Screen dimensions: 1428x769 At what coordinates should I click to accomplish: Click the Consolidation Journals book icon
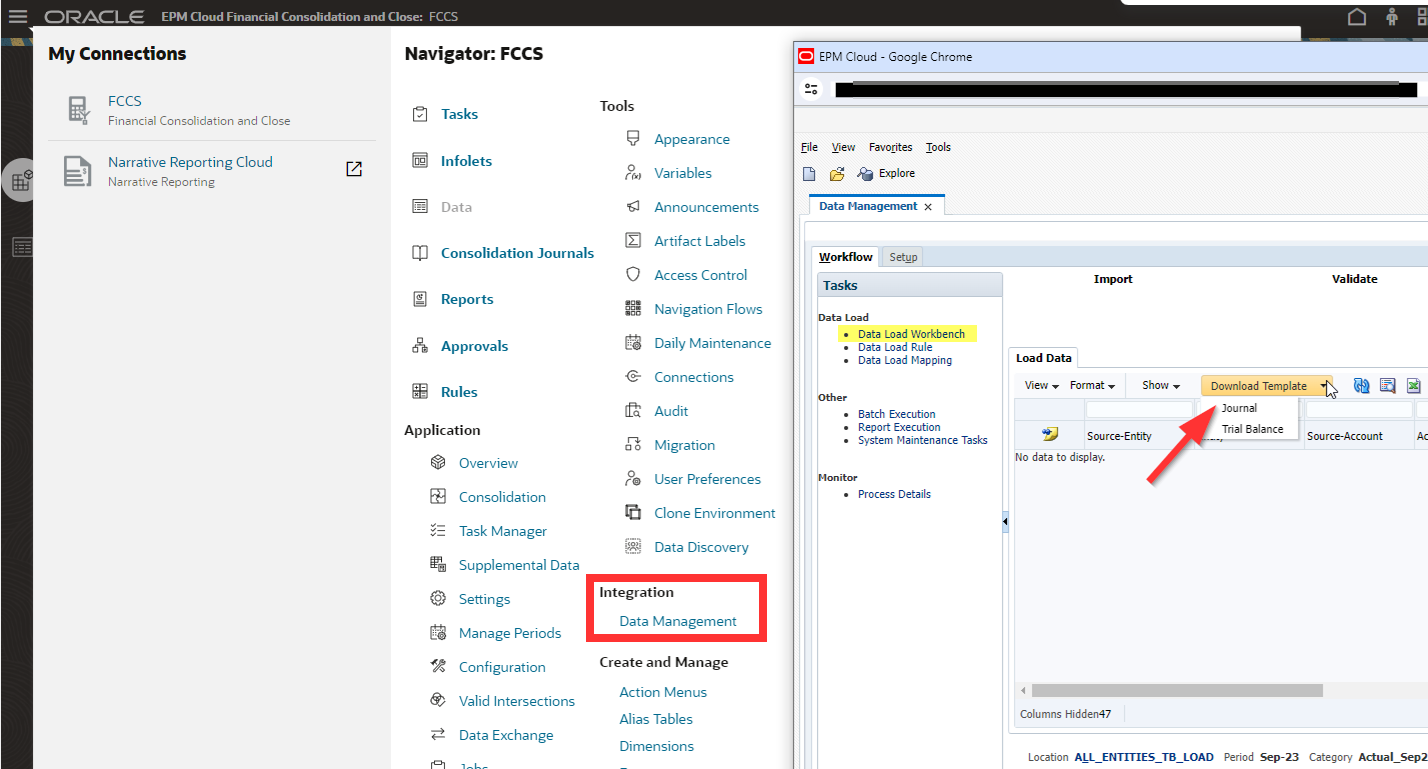click(x=420, y=253)
